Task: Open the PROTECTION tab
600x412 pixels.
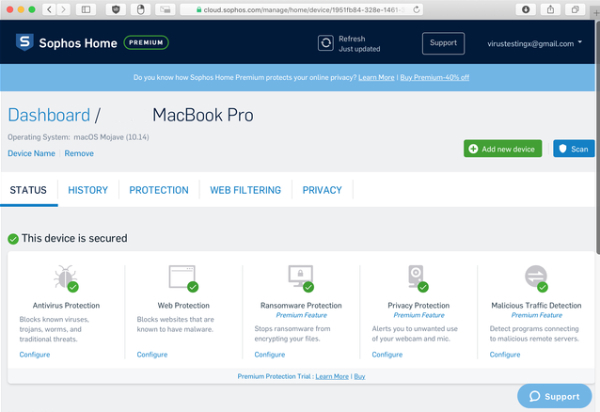Action: tap(159, 190)
